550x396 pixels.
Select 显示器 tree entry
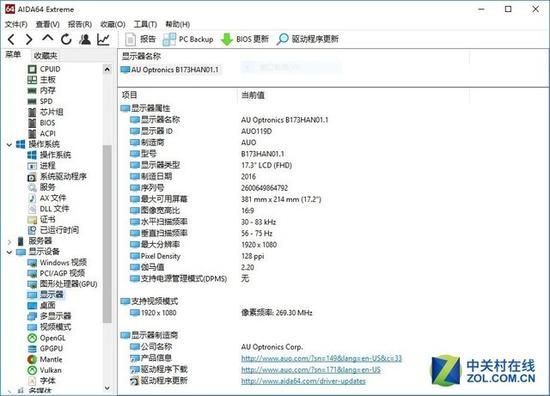pyautogui.click(x=46, y=295)
